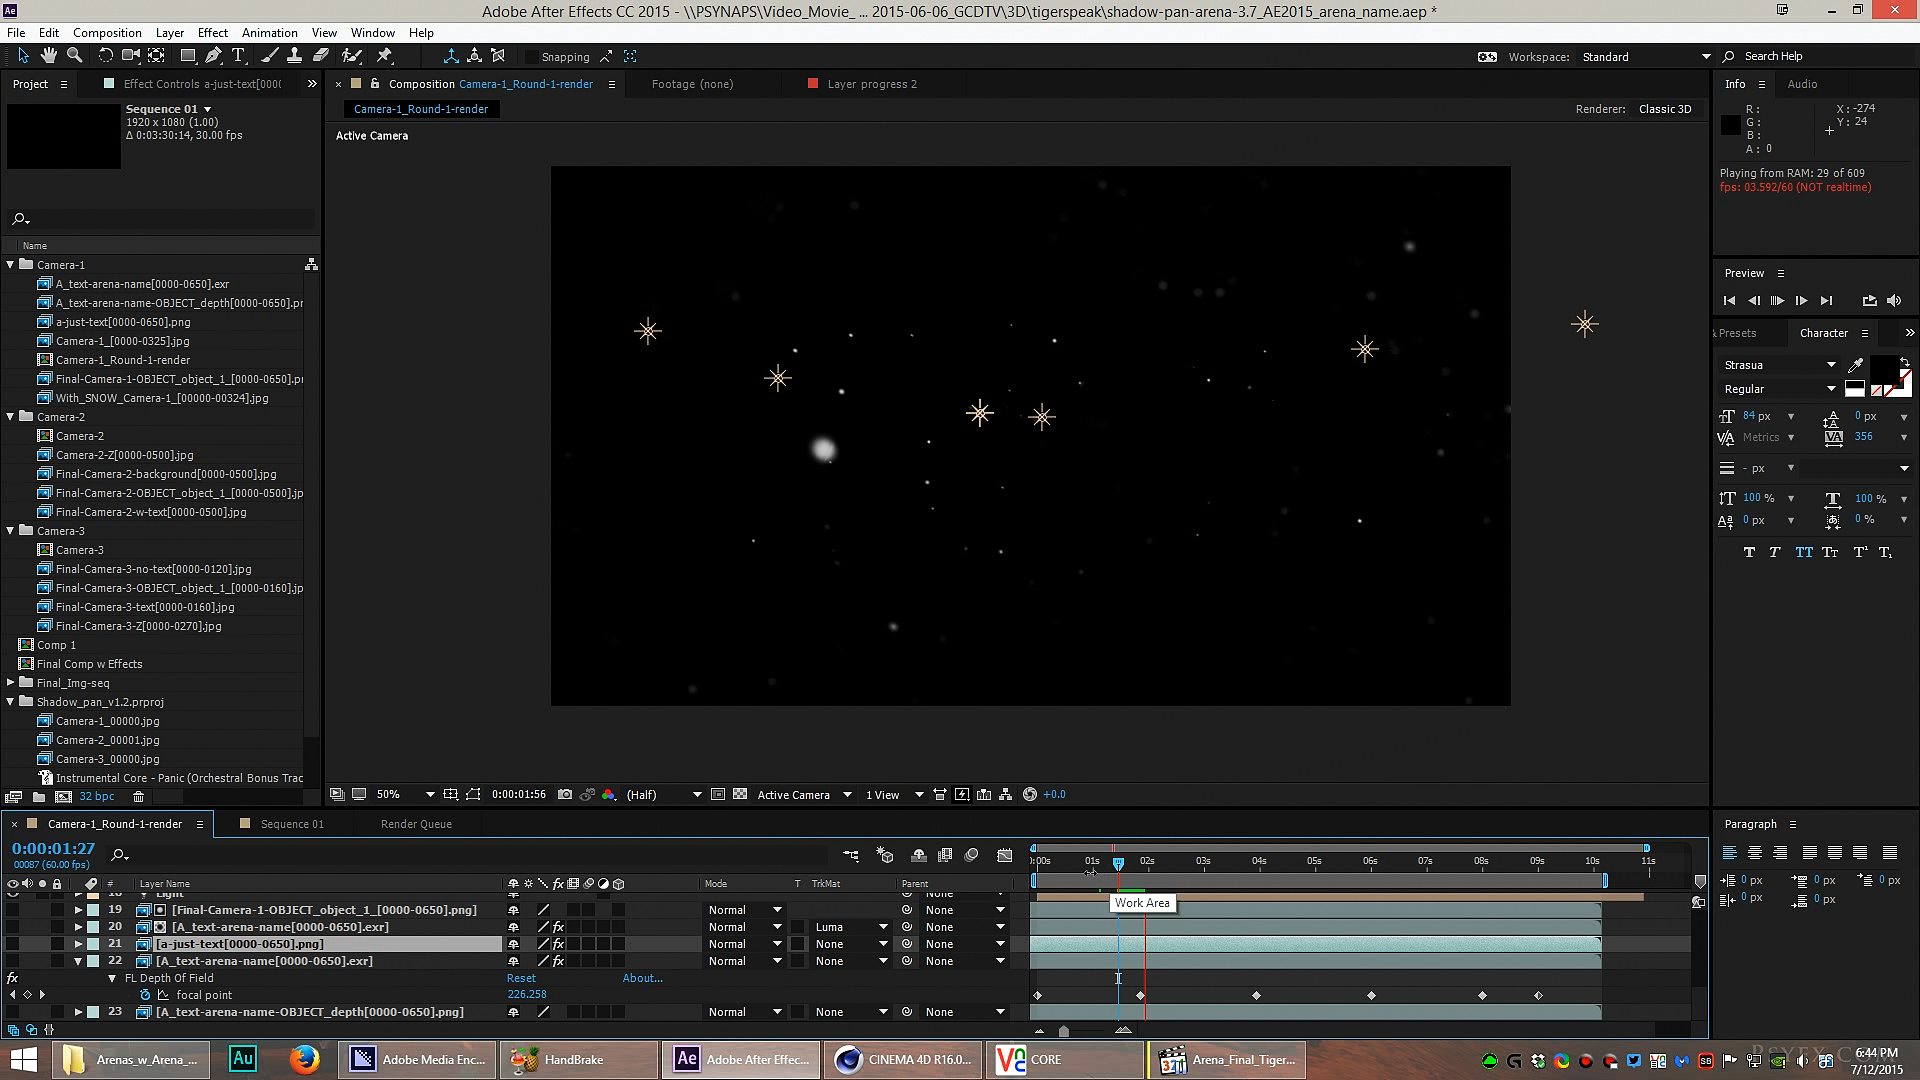Open the Luma track matte dropdown for layer 20

[x=851, y=927]
